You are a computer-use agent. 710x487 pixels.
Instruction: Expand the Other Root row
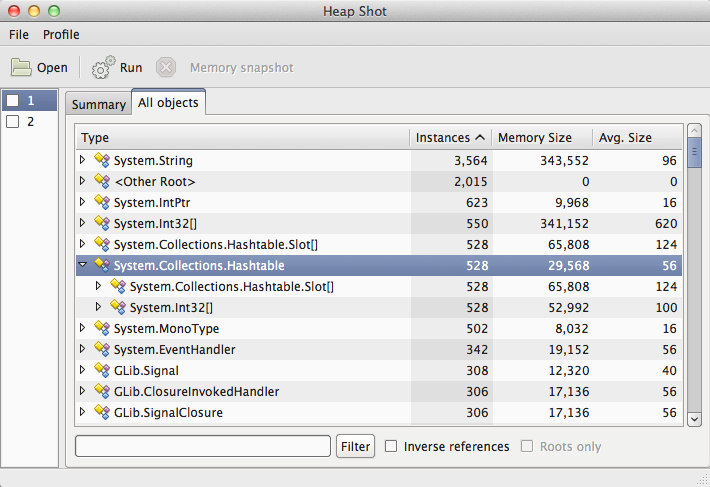pos(83,181)
